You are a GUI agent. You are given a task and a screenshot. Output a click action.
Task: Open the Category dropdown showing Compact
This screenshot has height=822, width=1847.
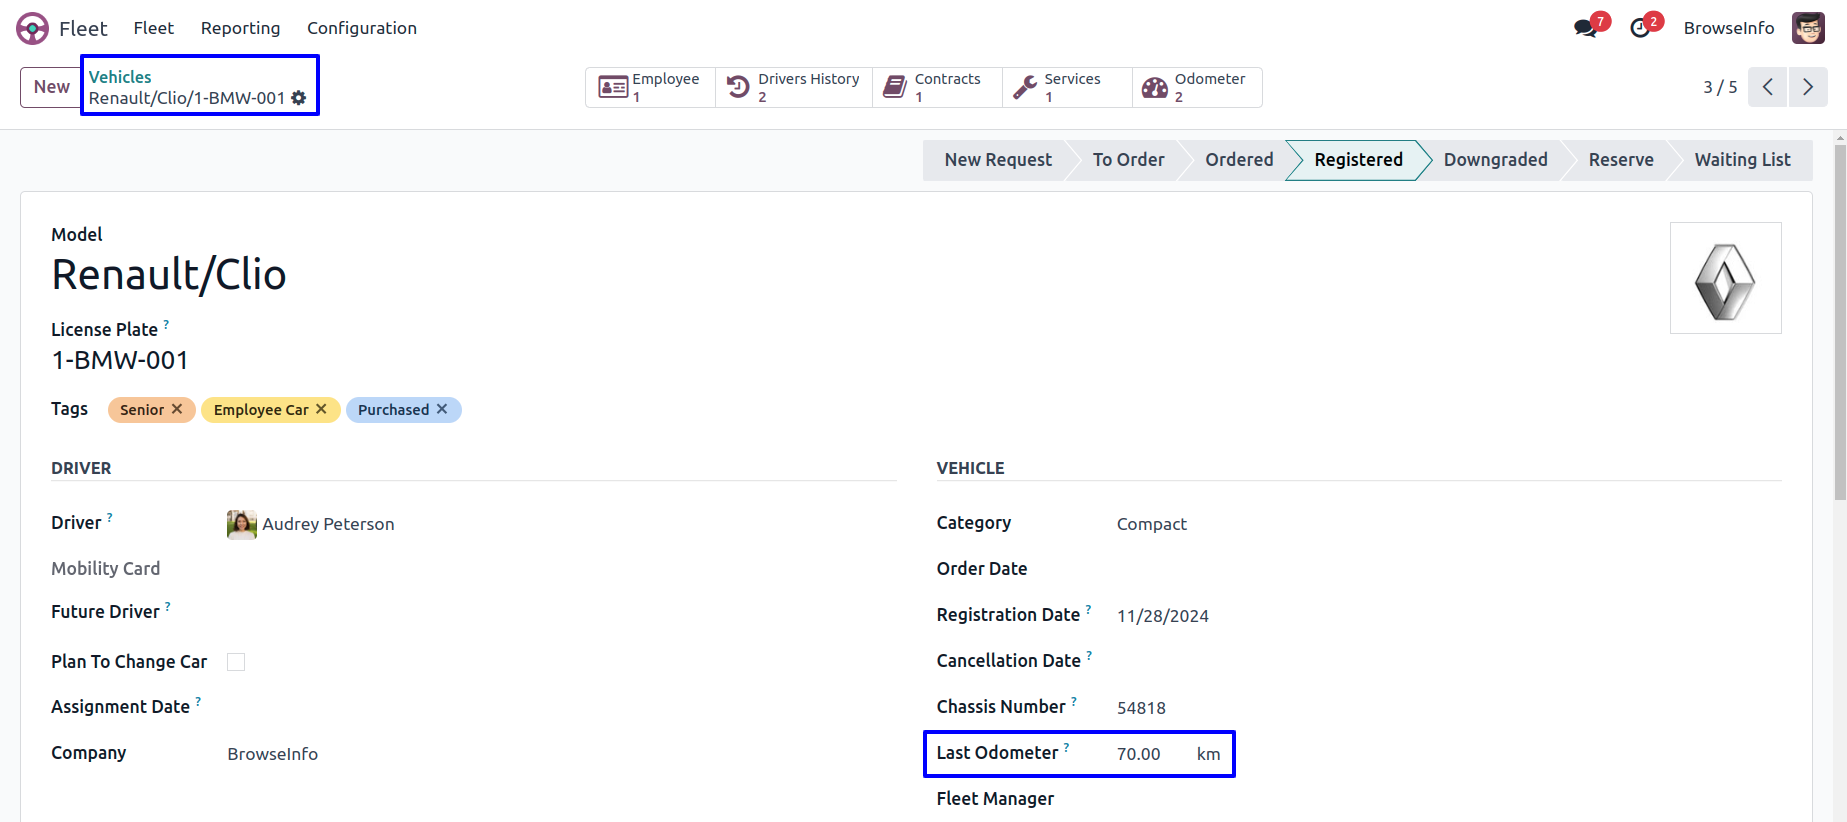pyautogui.click(x=1448, y=524)
